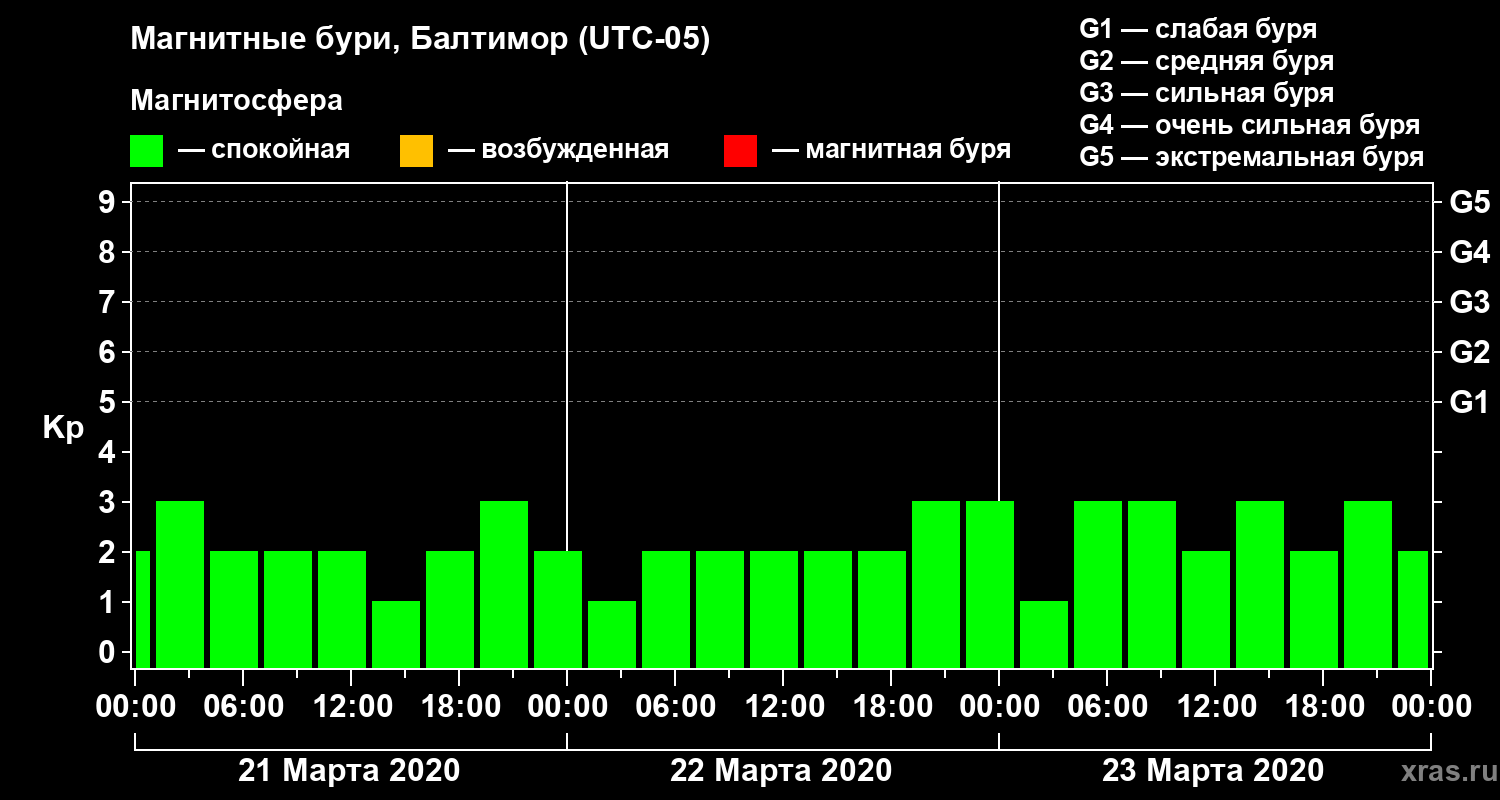Click the Kp 3 bar after 00:00 on 21 March
Screen dimensions: 1500x800
pyautogui.click(x=180, y=584)
